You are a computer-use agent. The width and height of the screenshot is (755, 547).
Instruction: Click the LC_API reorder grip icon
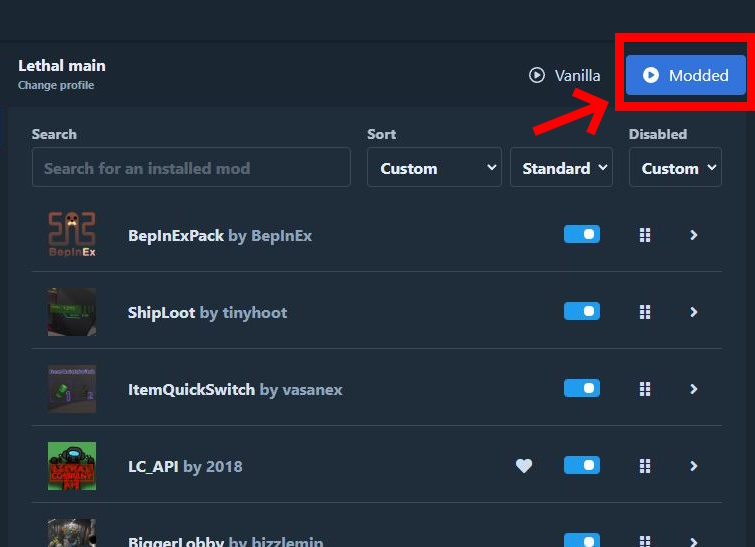tap(645, 466)
